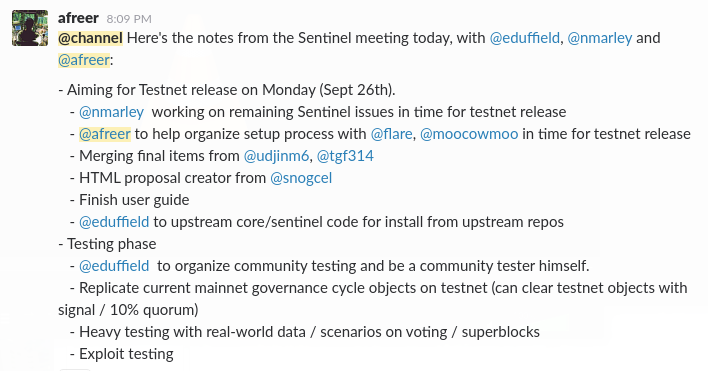Viewport: 708px width, 371px height.
Task: Open the 8:09 PM message timestamp link
Action: click(x=129, y=19)
